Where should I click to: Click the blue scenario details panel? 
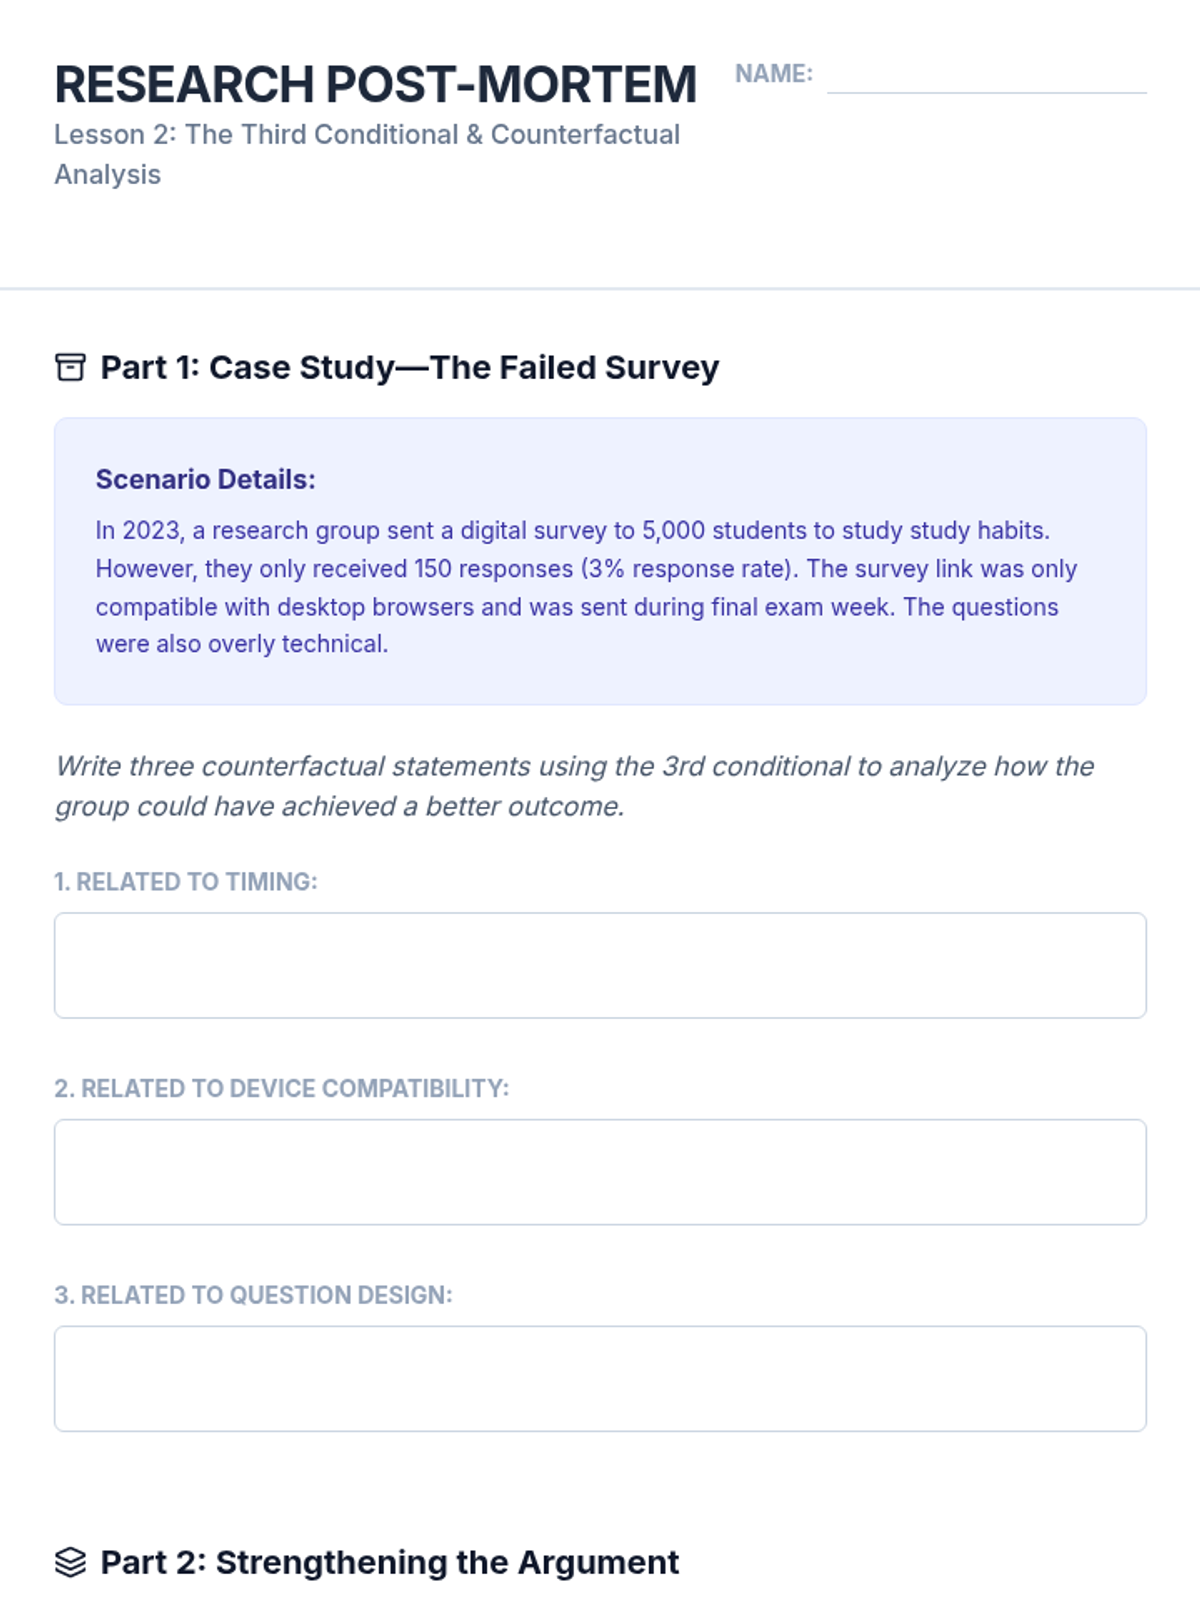click(x=600, y=561)
